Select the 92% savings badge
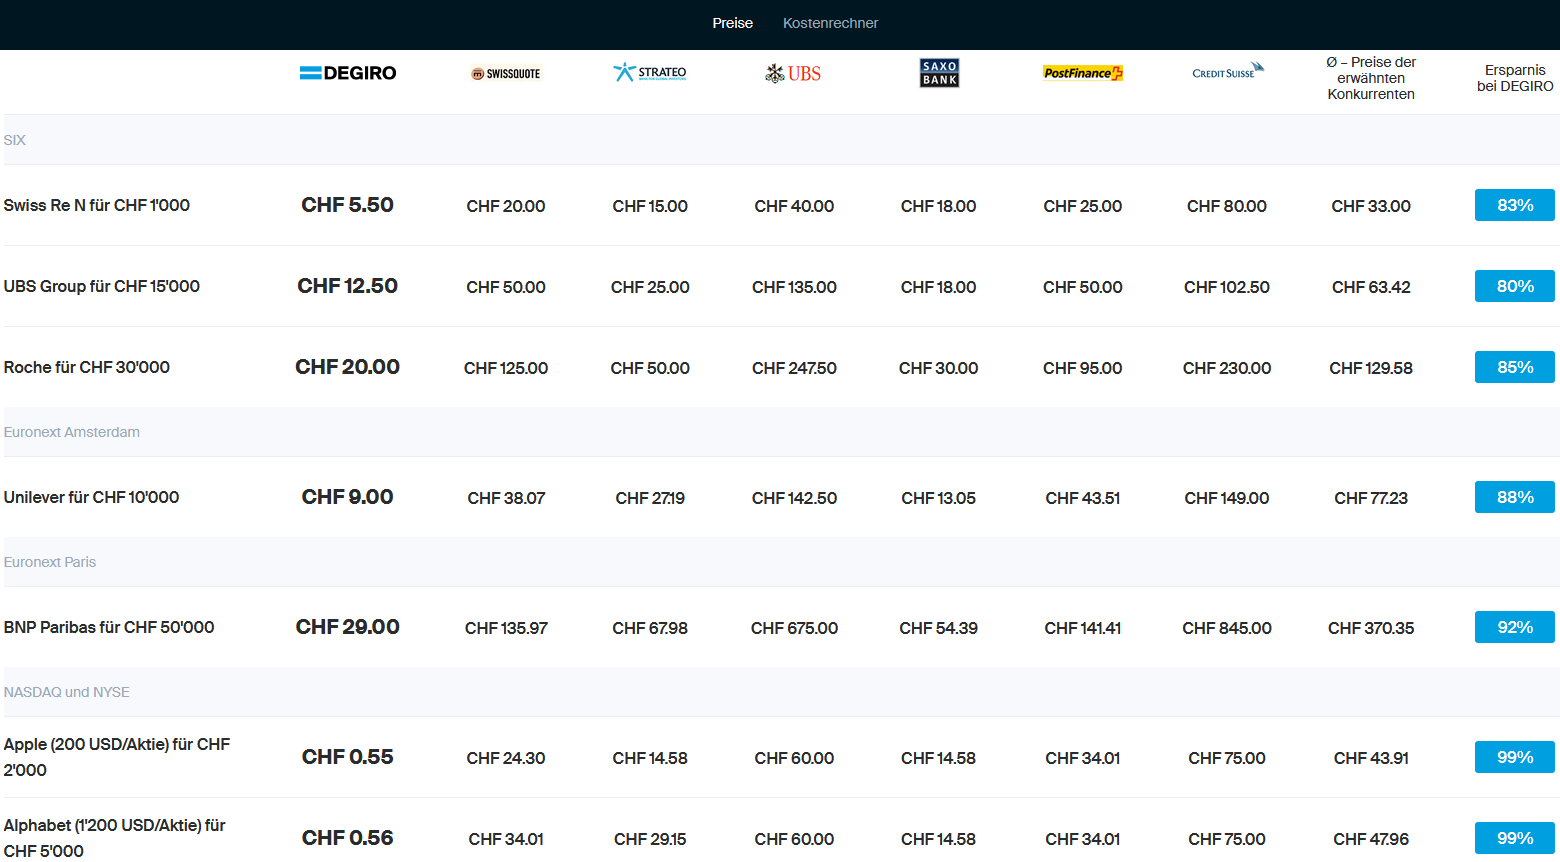 (1515, 627)
